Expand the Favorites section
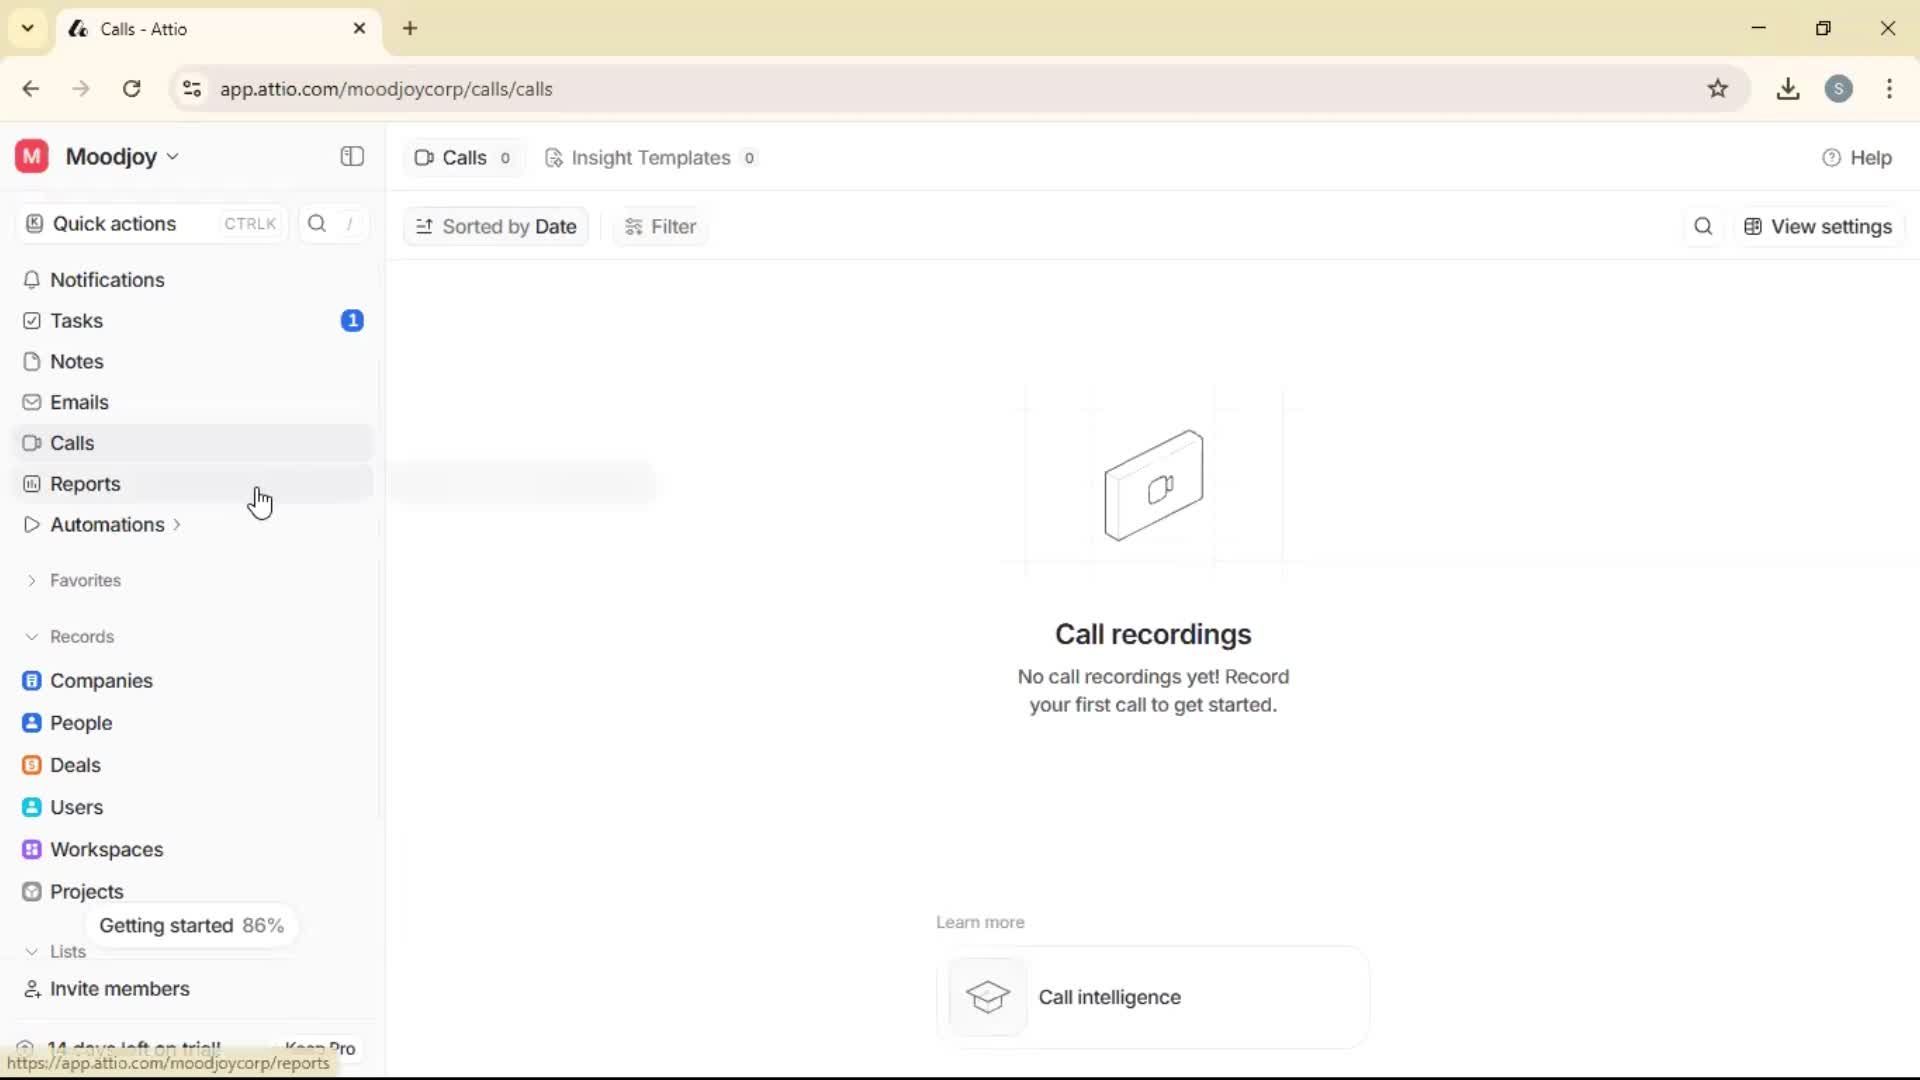The width and height of the screenshot is (1920, 1080). coord(85,580)
